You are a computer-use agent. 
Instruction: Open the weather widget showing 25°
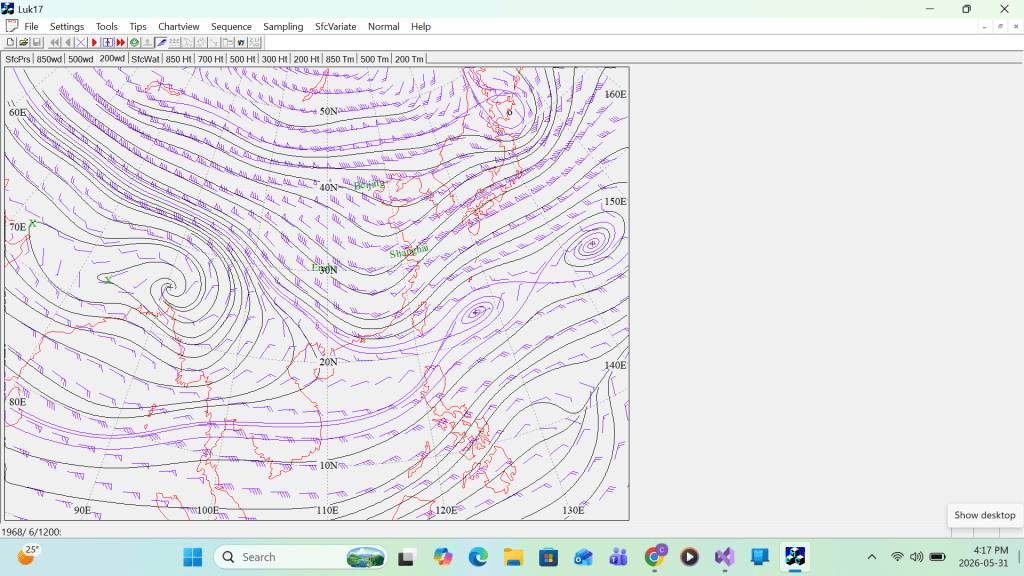(x=27, y=556)
